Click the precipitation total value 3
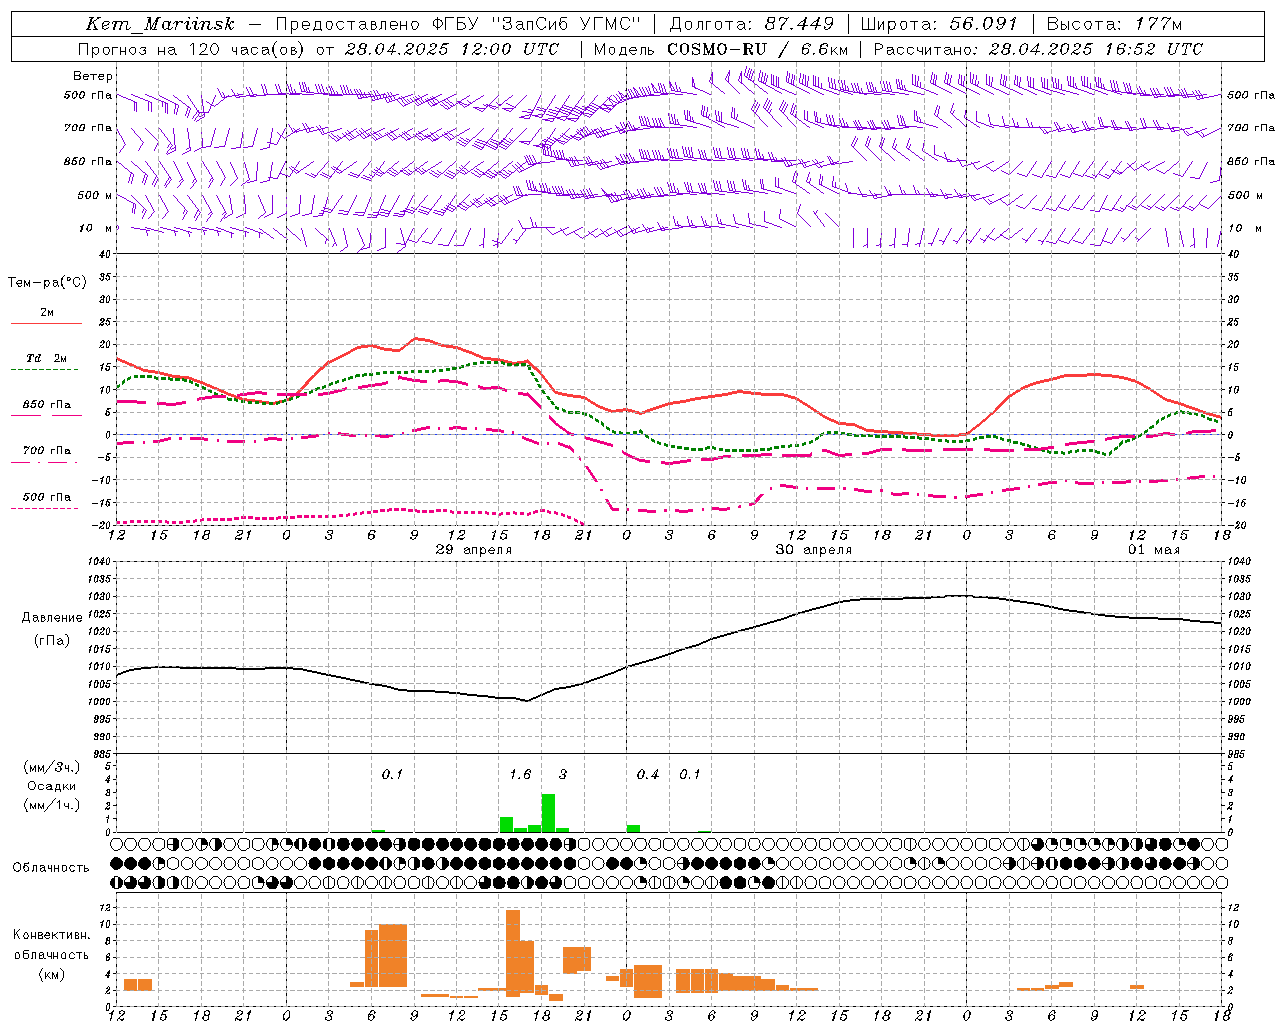The image size is (1280, 1024). coord(563,775)
